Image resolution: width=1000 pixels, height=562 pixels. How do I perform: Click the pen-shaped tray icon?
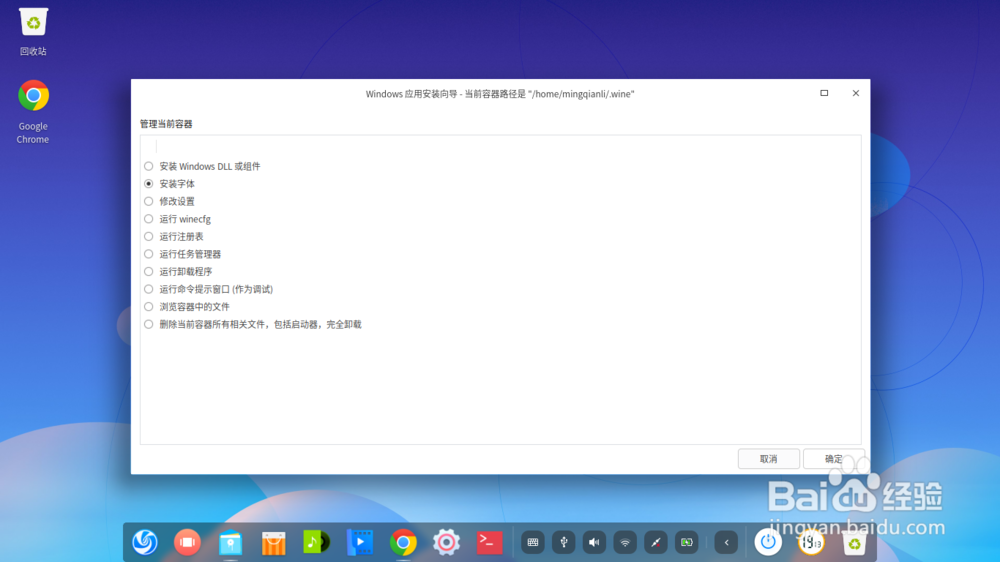656,542
